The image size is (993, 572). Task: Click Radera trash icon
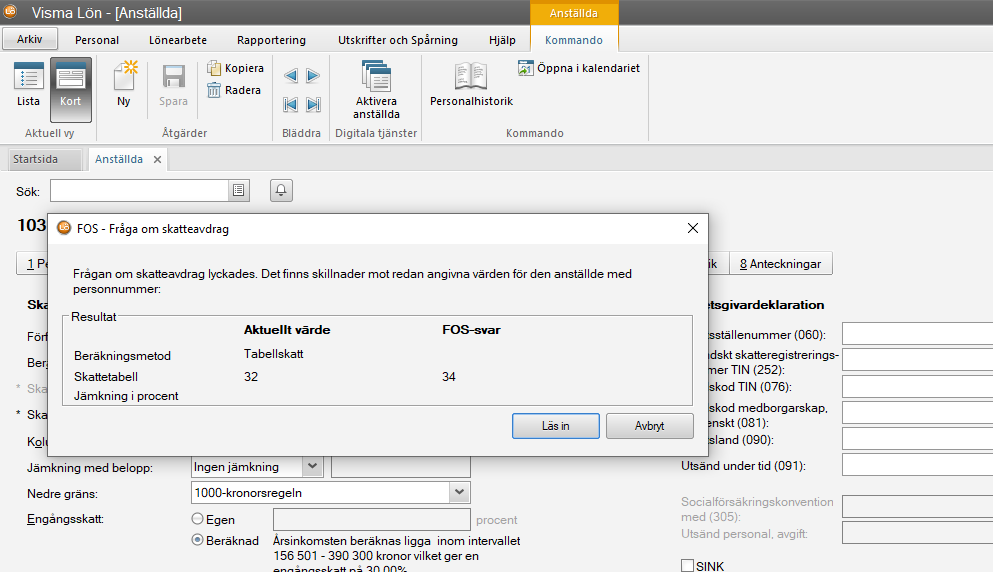(234, 90)
